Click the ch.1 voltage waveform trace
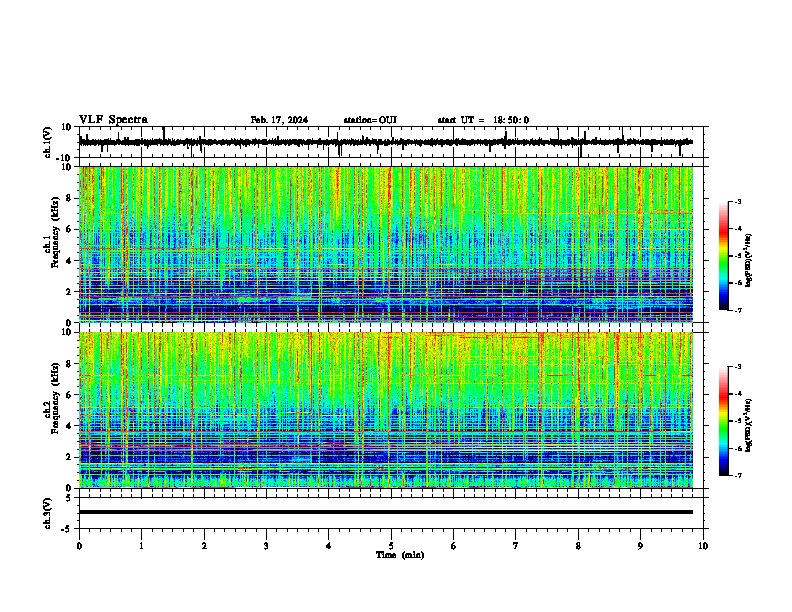This screenshot has width=792, height=612. coord(386,142)
